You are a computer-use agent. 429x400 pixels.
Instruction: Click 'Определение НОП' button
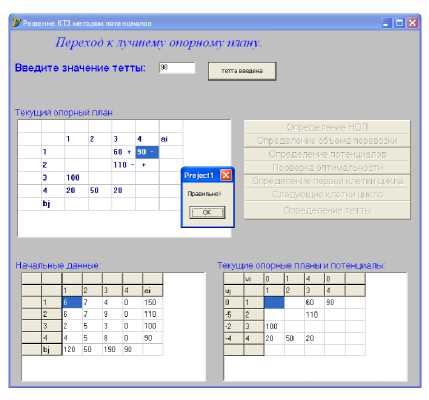click(327, 127)
